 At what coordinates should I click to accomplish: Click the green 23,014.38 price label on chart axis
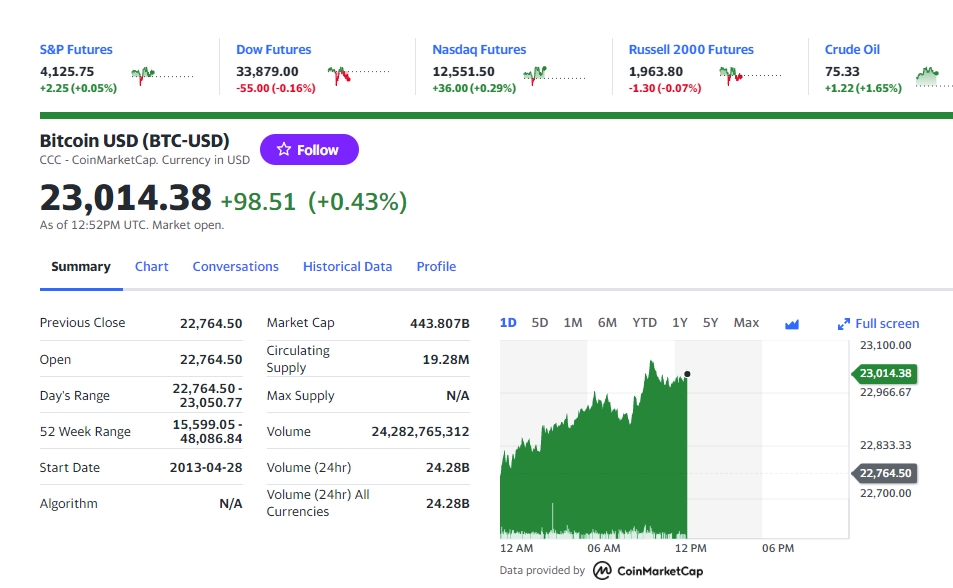point(884,373)
